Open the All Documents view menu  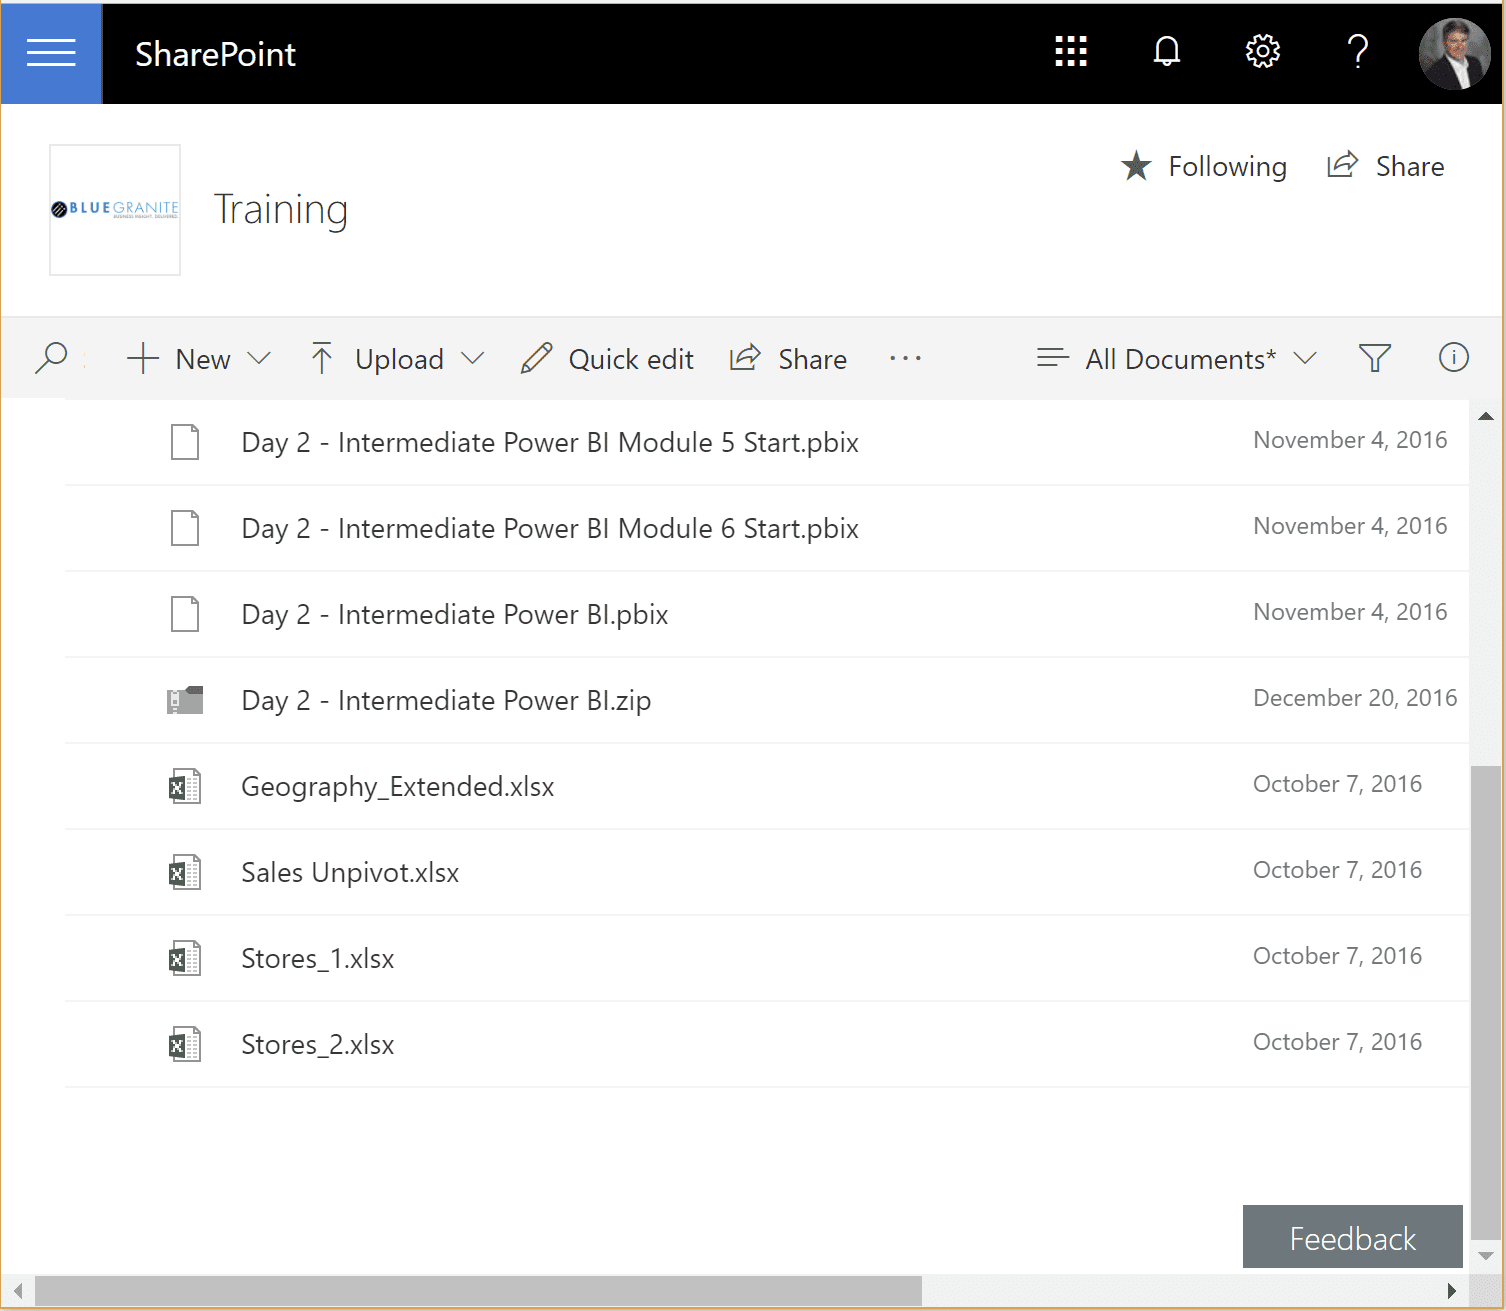pyautogui.click(x=1177, y=359)
